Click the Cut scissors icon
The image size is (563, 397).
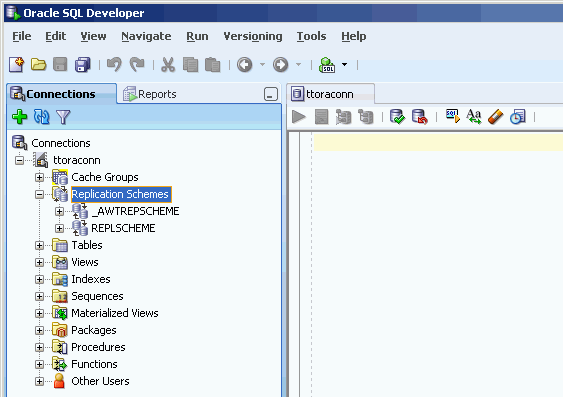pyautogui.click(x=168, y=65)
